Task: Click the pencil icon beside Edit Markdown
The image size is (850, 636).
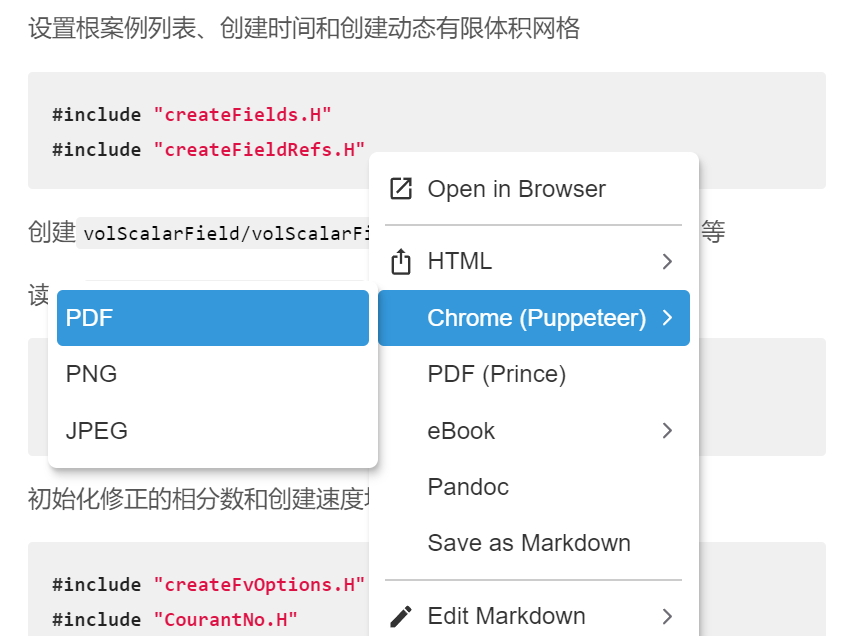Action: [x=402, y=616]
